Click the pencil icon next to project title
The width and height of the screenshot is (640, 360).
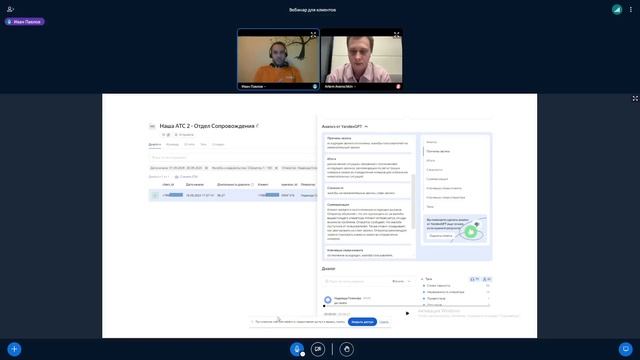(258, 126)
